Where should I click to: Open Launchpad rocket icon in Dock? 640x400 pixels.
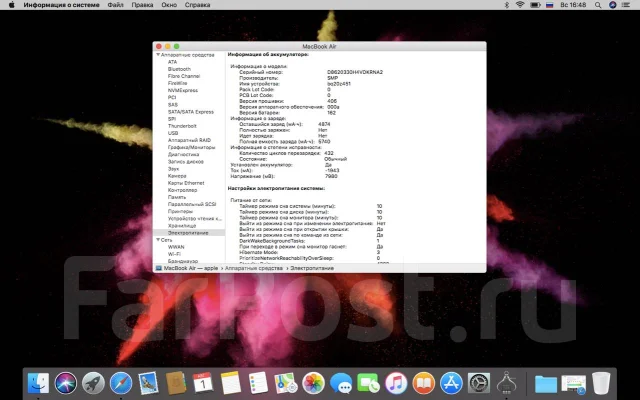tap(93, 384)
